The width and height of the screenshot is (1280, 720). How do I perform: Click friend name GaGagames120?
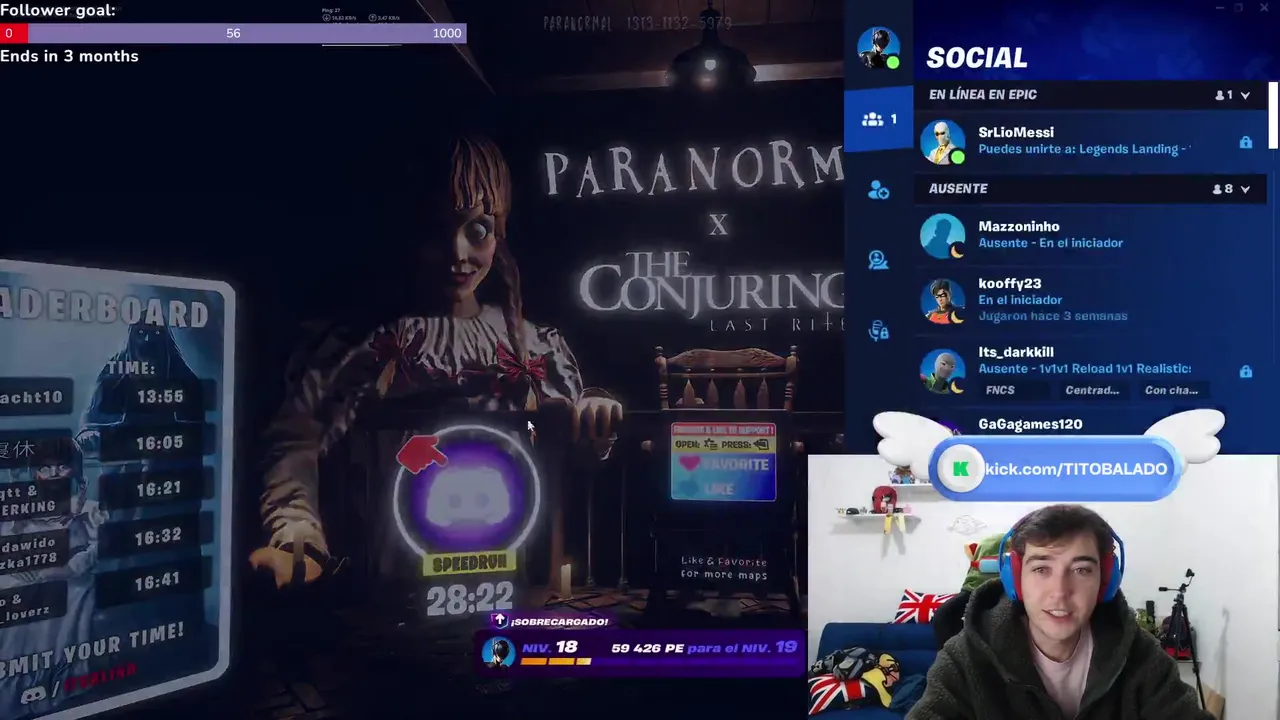pos(1030,424)
